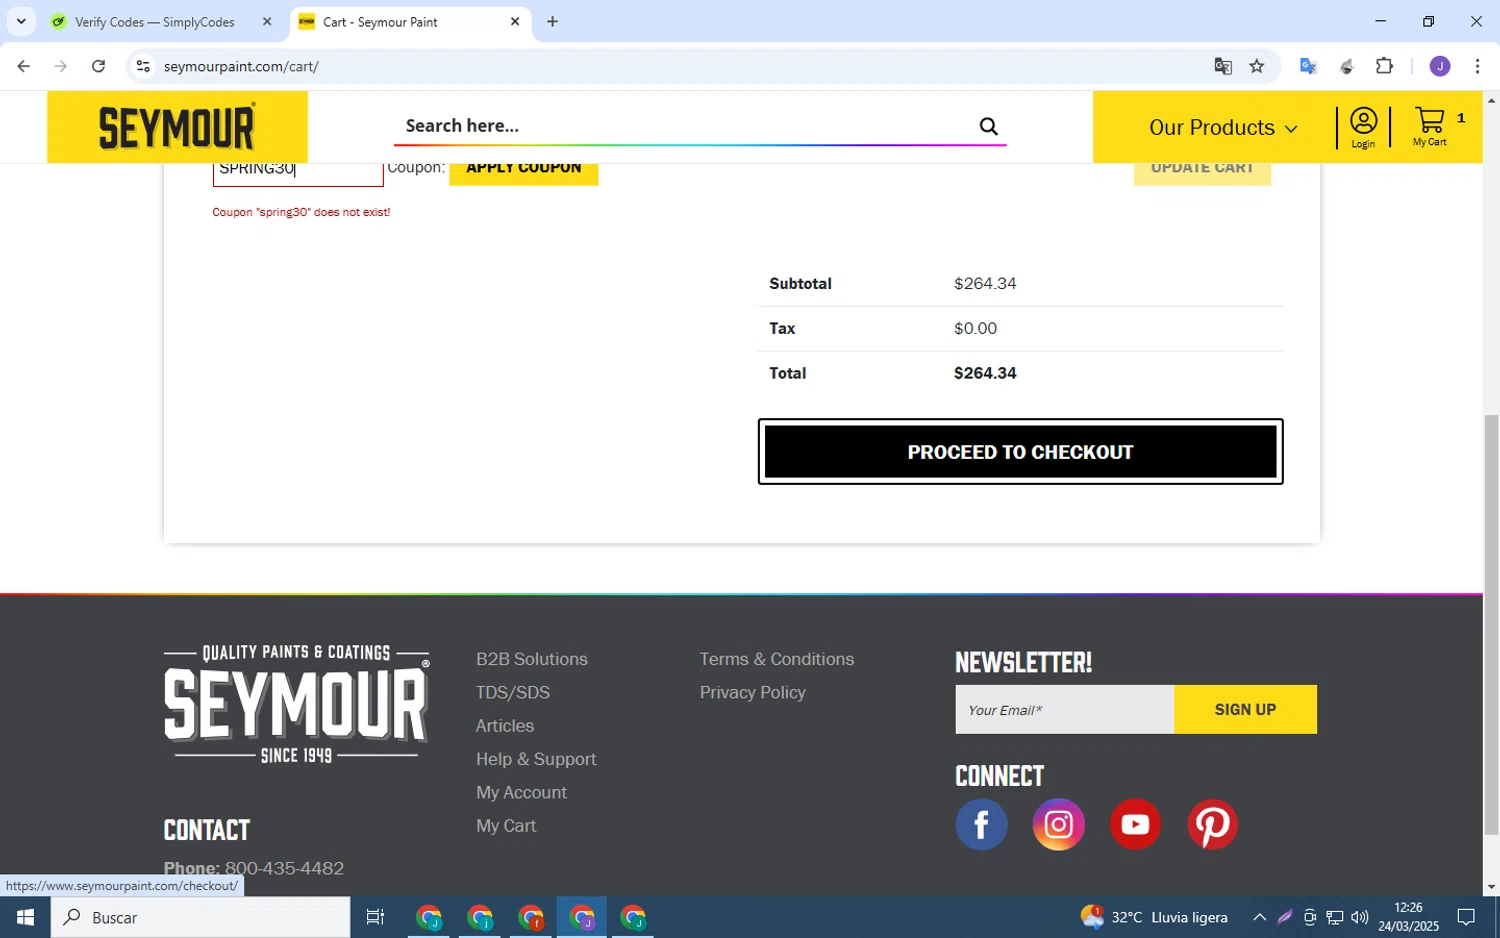The width and height of the screenshot is (1500, 938).
Task: Open a new browser tab
Action: coord(552,21)
